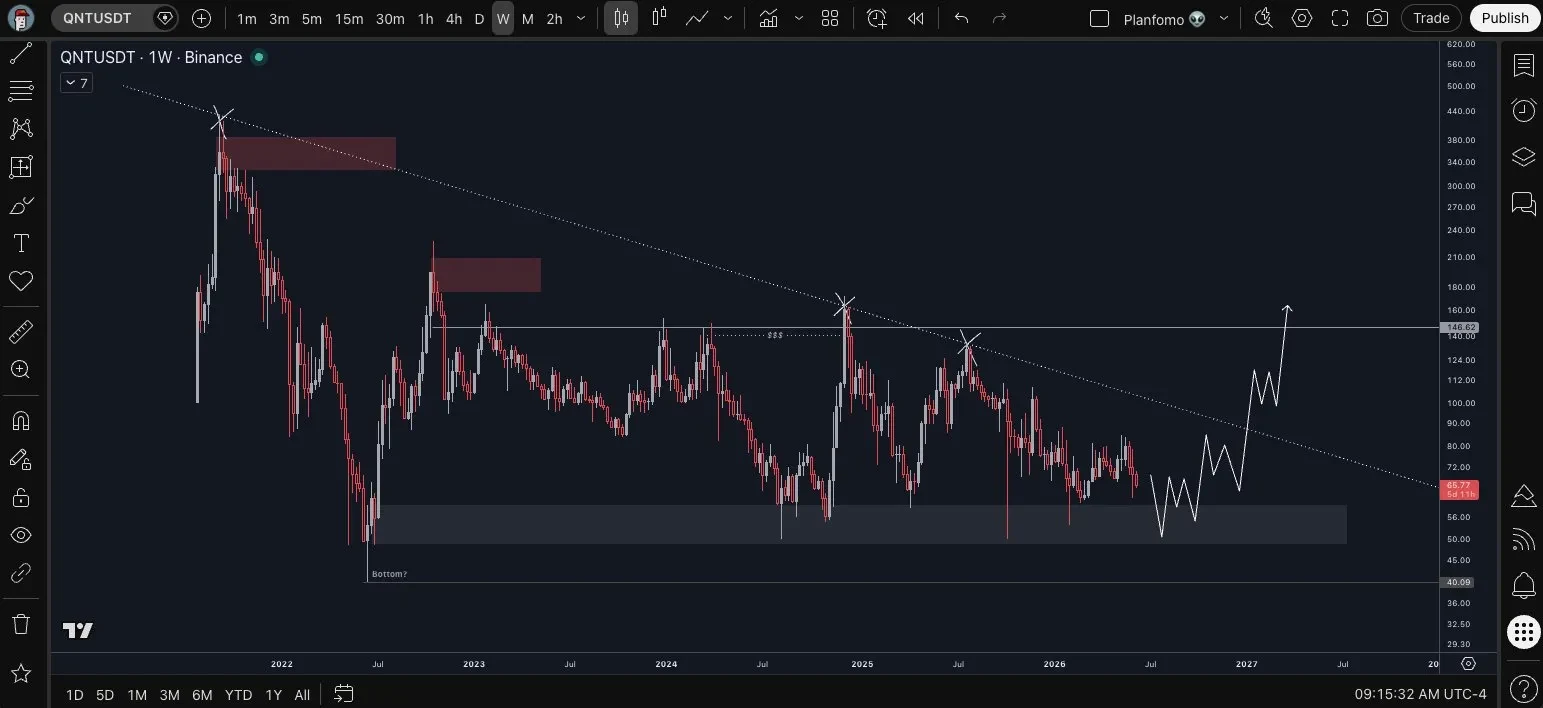The image size is (1543, 708).
Task: Open the alerts clock panel
Action: pyautogui.click(x=1523, y=111)
